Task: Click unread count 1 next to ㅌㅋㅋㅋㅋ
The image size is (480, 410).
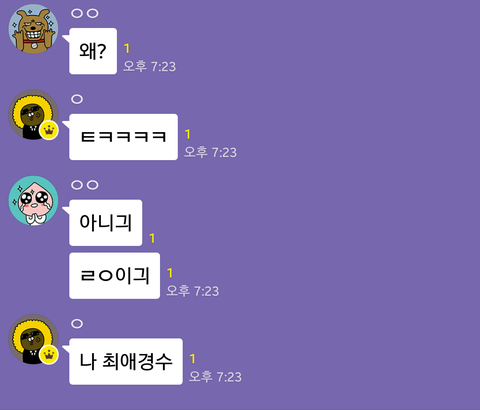Action: [x=188, y=134]
